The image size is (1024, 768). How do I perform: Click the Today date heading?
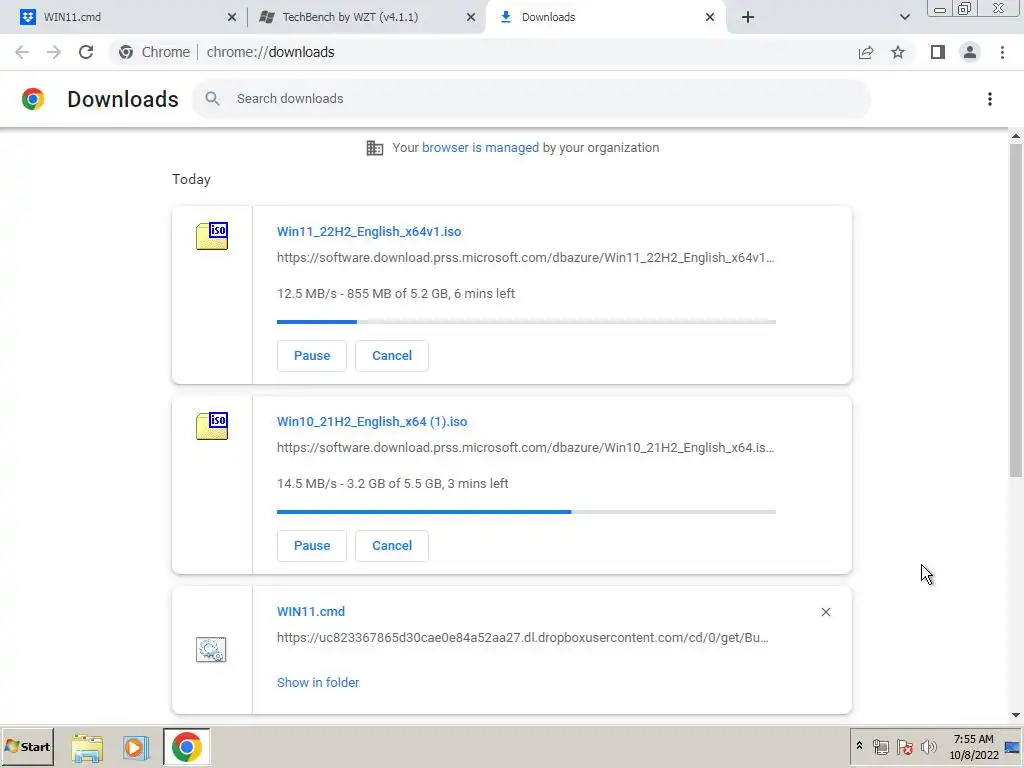191,180
